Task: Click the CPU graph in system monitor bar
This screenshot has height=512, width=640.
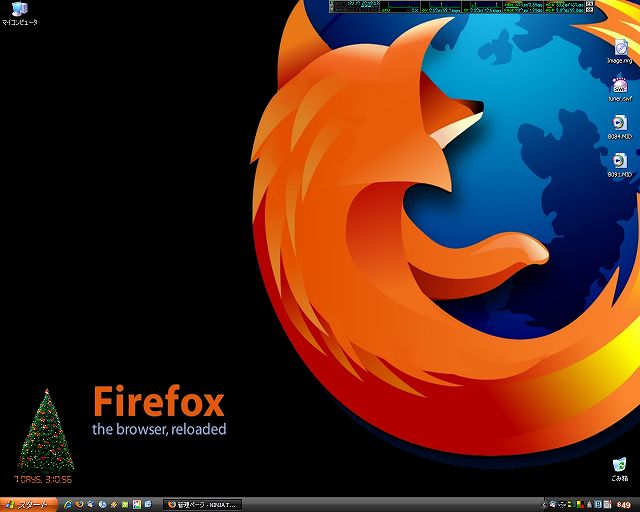Action: pos(400,7)
